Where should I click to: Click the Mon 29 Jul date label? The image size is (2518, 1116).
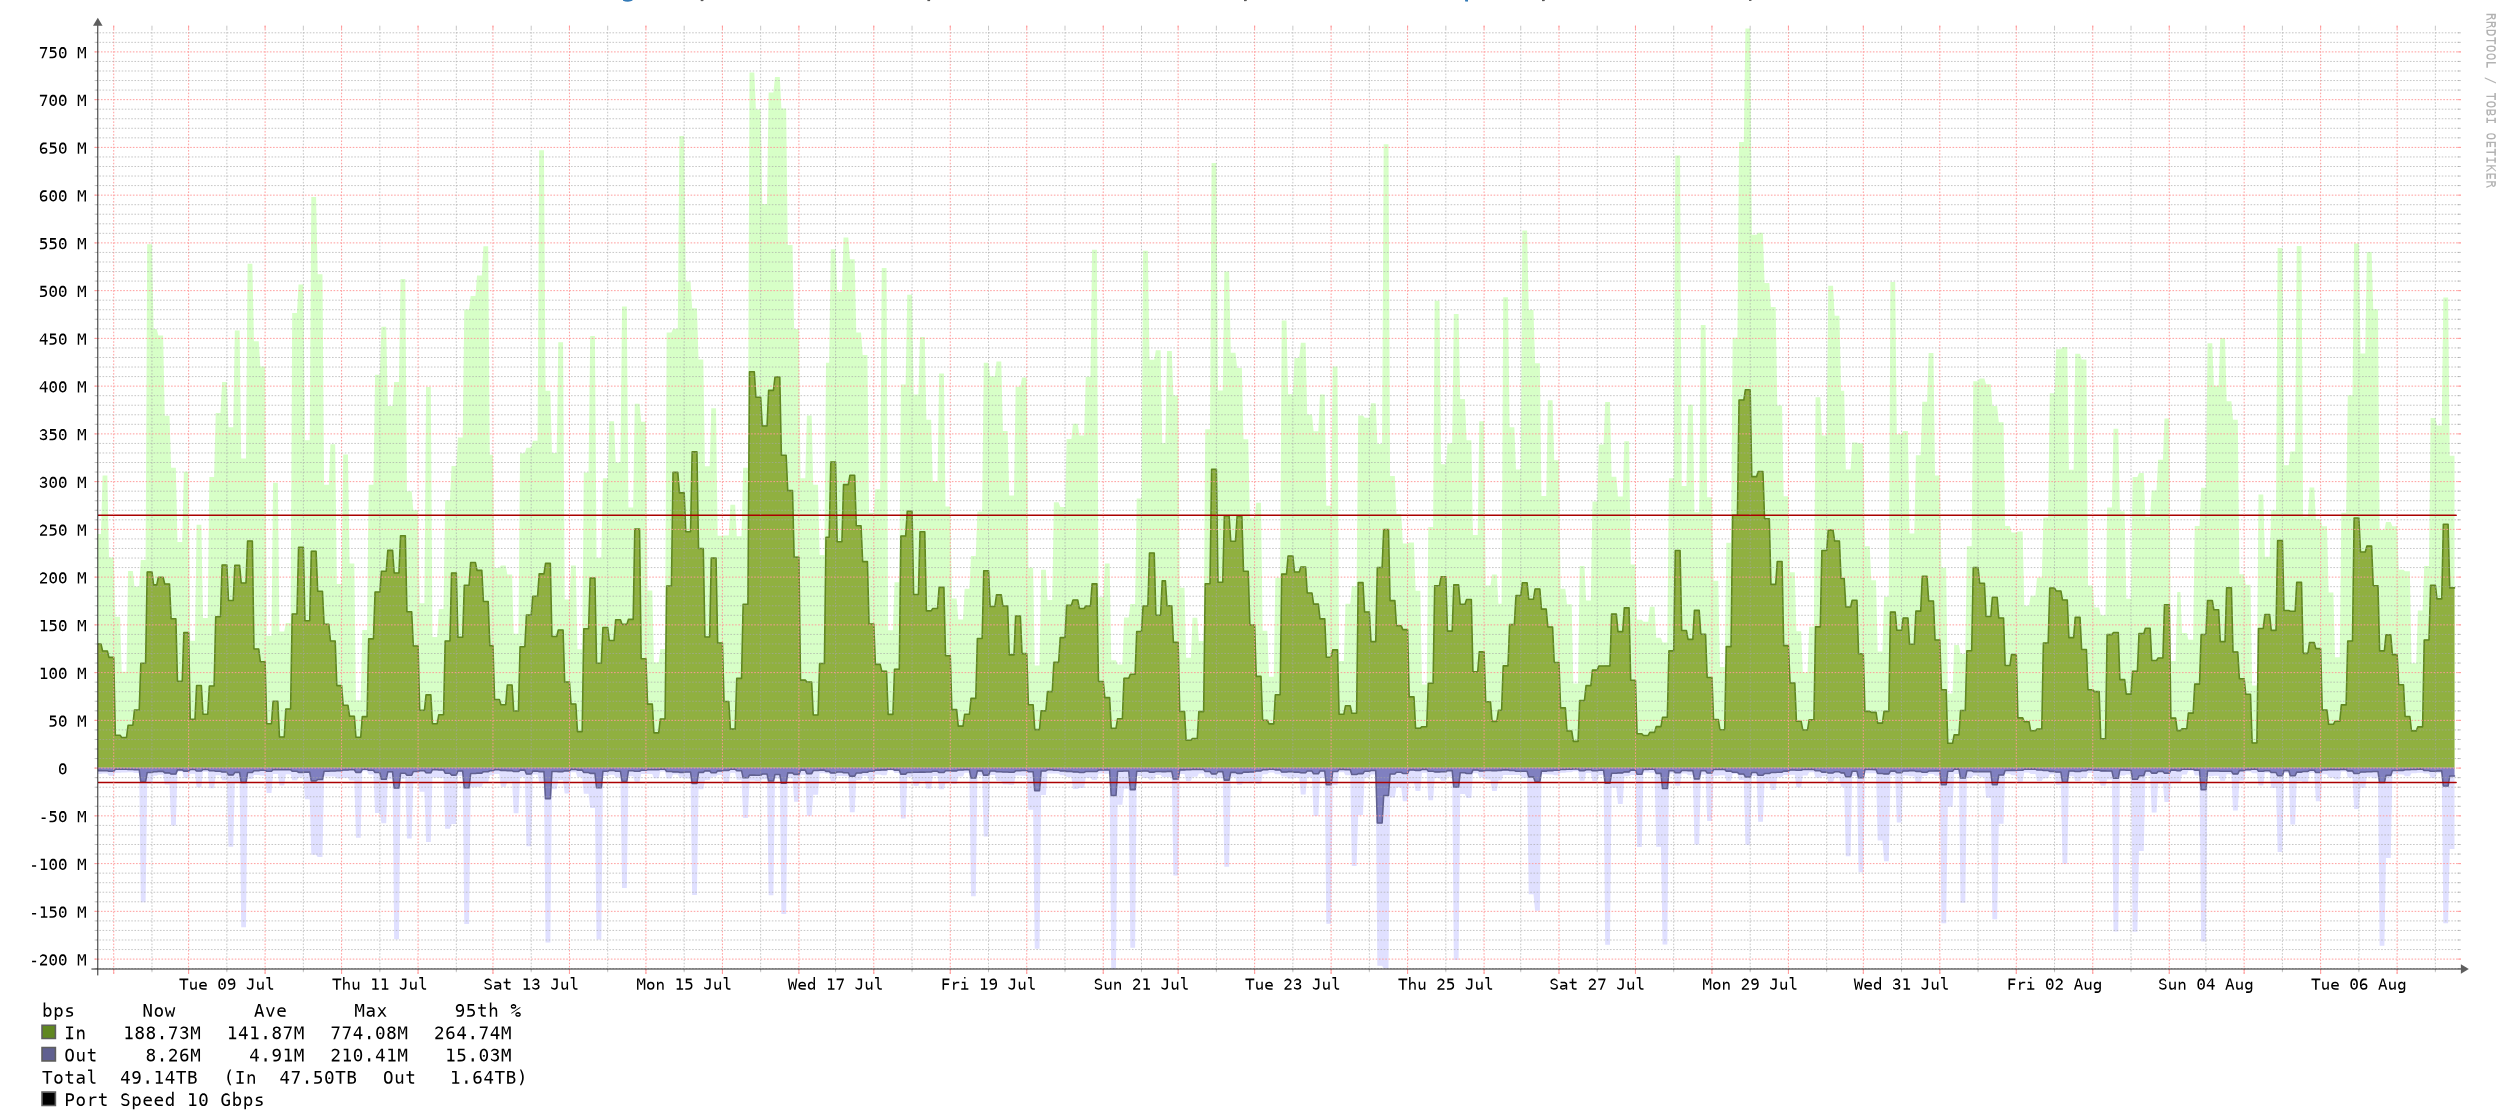pyautogui.click(x=1749, y=985)
